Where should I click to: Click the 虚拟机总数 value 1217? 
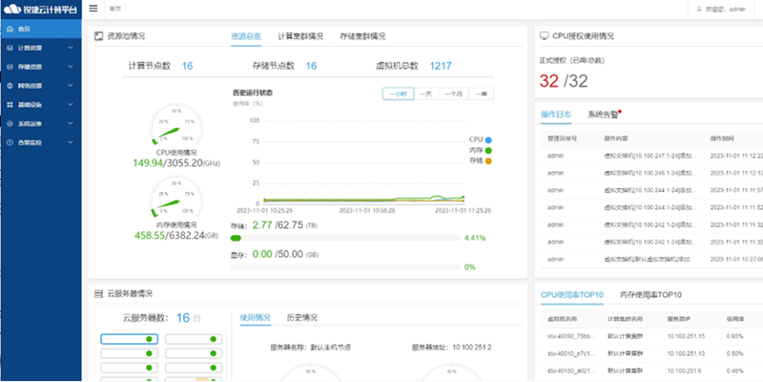point(440,66)
